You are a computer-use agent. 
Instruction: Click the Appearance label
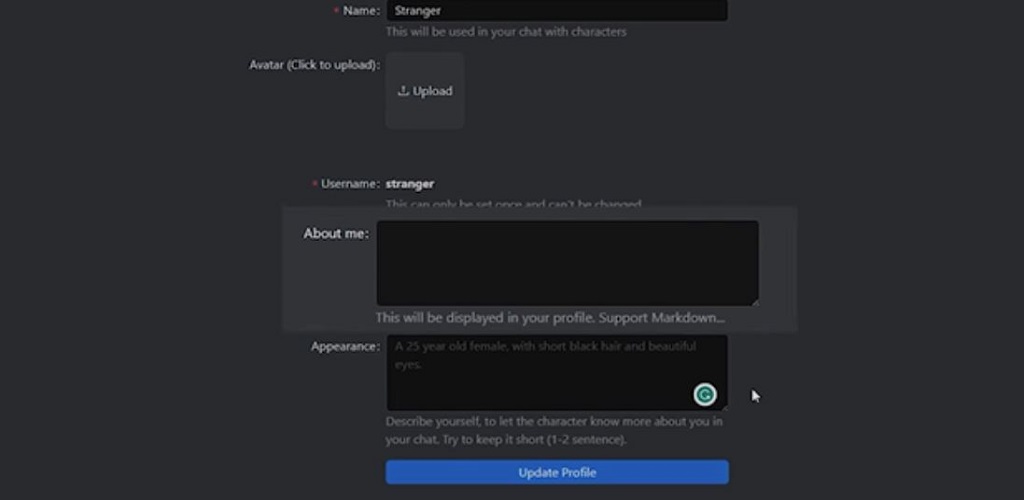click(345, 346)
